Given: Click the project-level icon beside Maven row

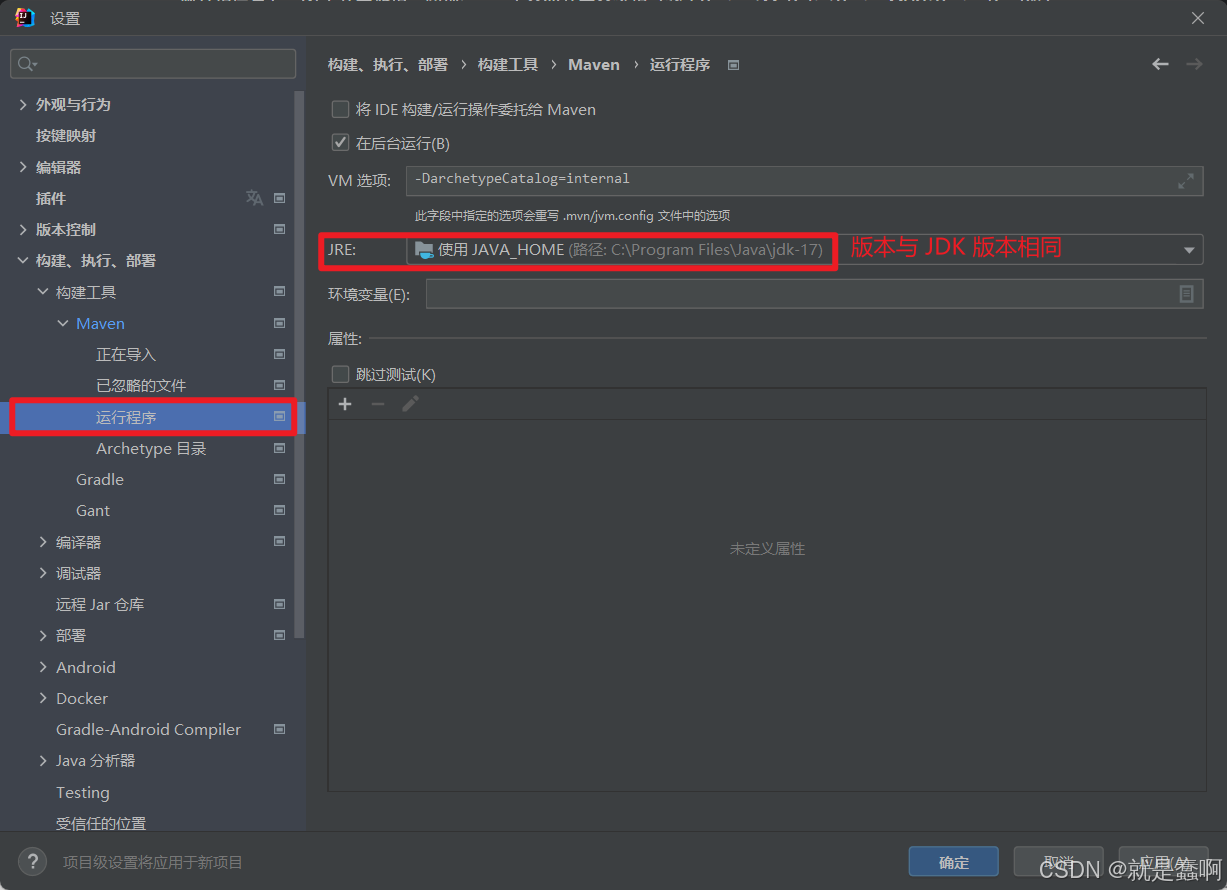Looking at the screenshot, I should (x=280, y=323).
